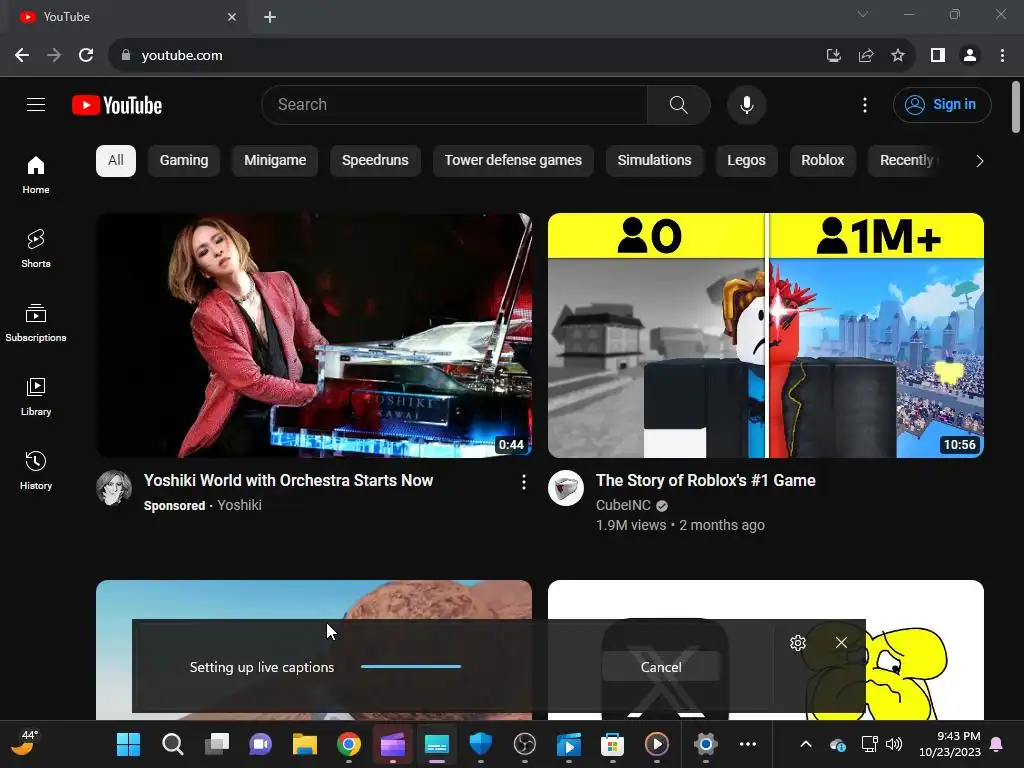Open File Explorer from taskbar
Viewport: 1024px width, 768px height.
pos(304,744)
